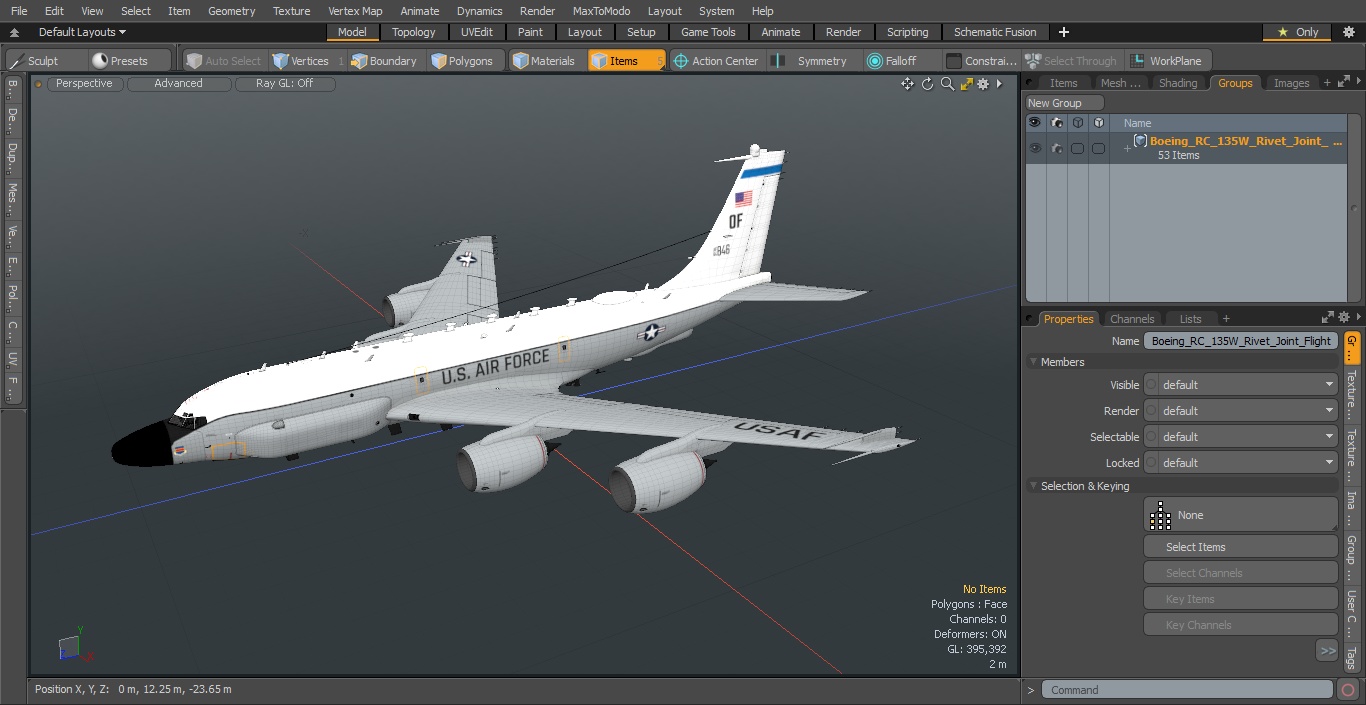Click the record circle beside Command field
The width and height of the screenshot is (1366, 705).
coord(1348,690)
